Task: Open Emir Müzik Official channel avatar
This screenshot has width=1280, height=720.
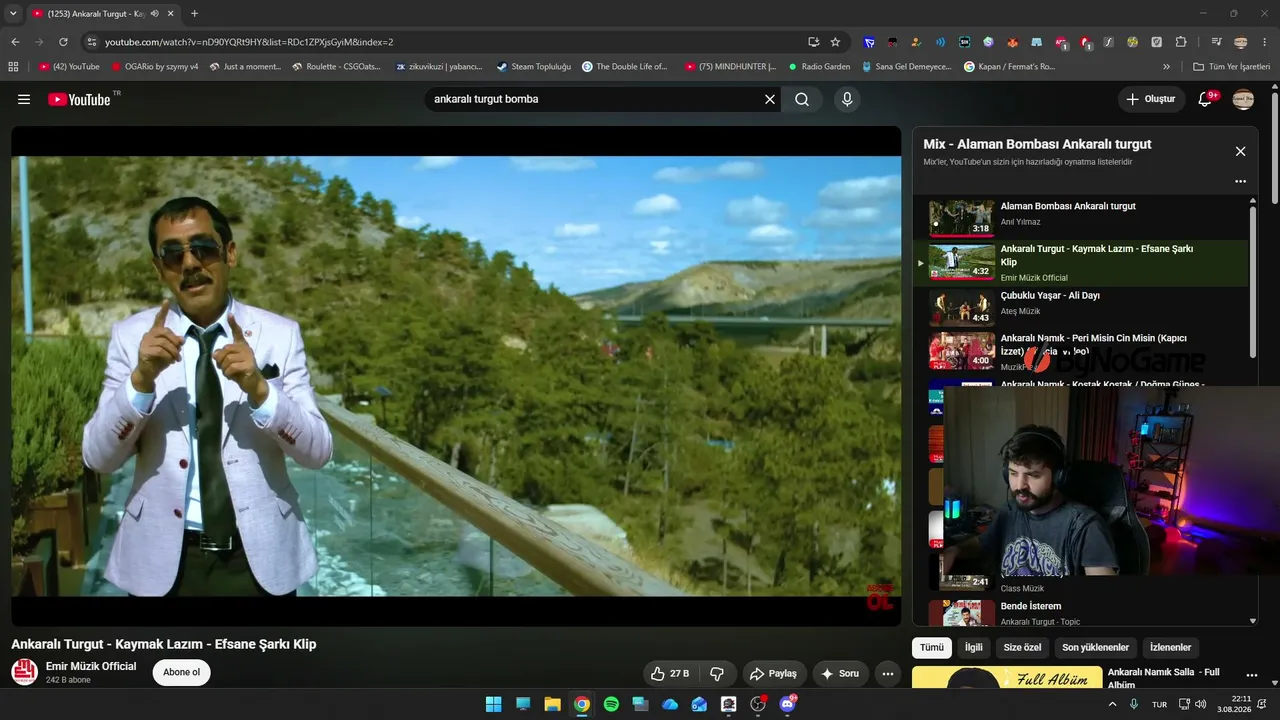Action: tap(24, 672)
